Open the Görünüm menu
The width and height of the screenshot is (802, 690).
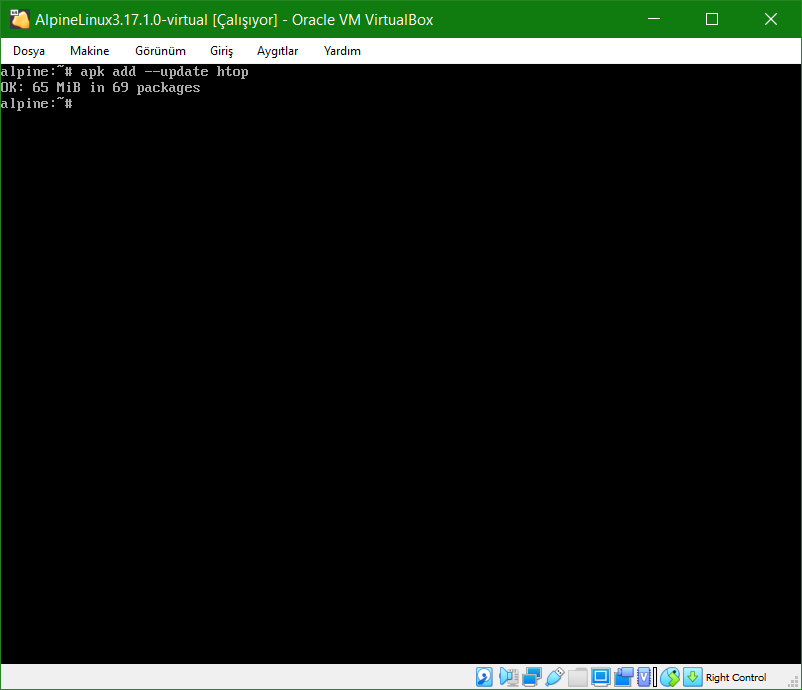[x=160, y=51]
